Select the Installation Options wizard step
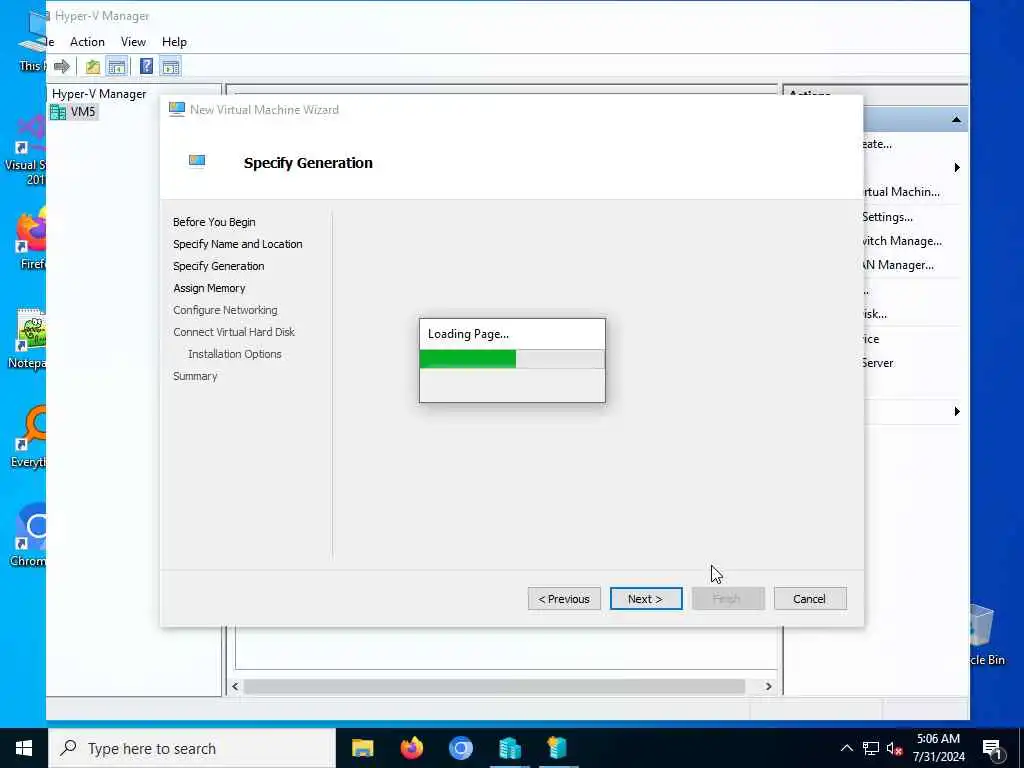Screen dimensions: 1024x768 234,354
